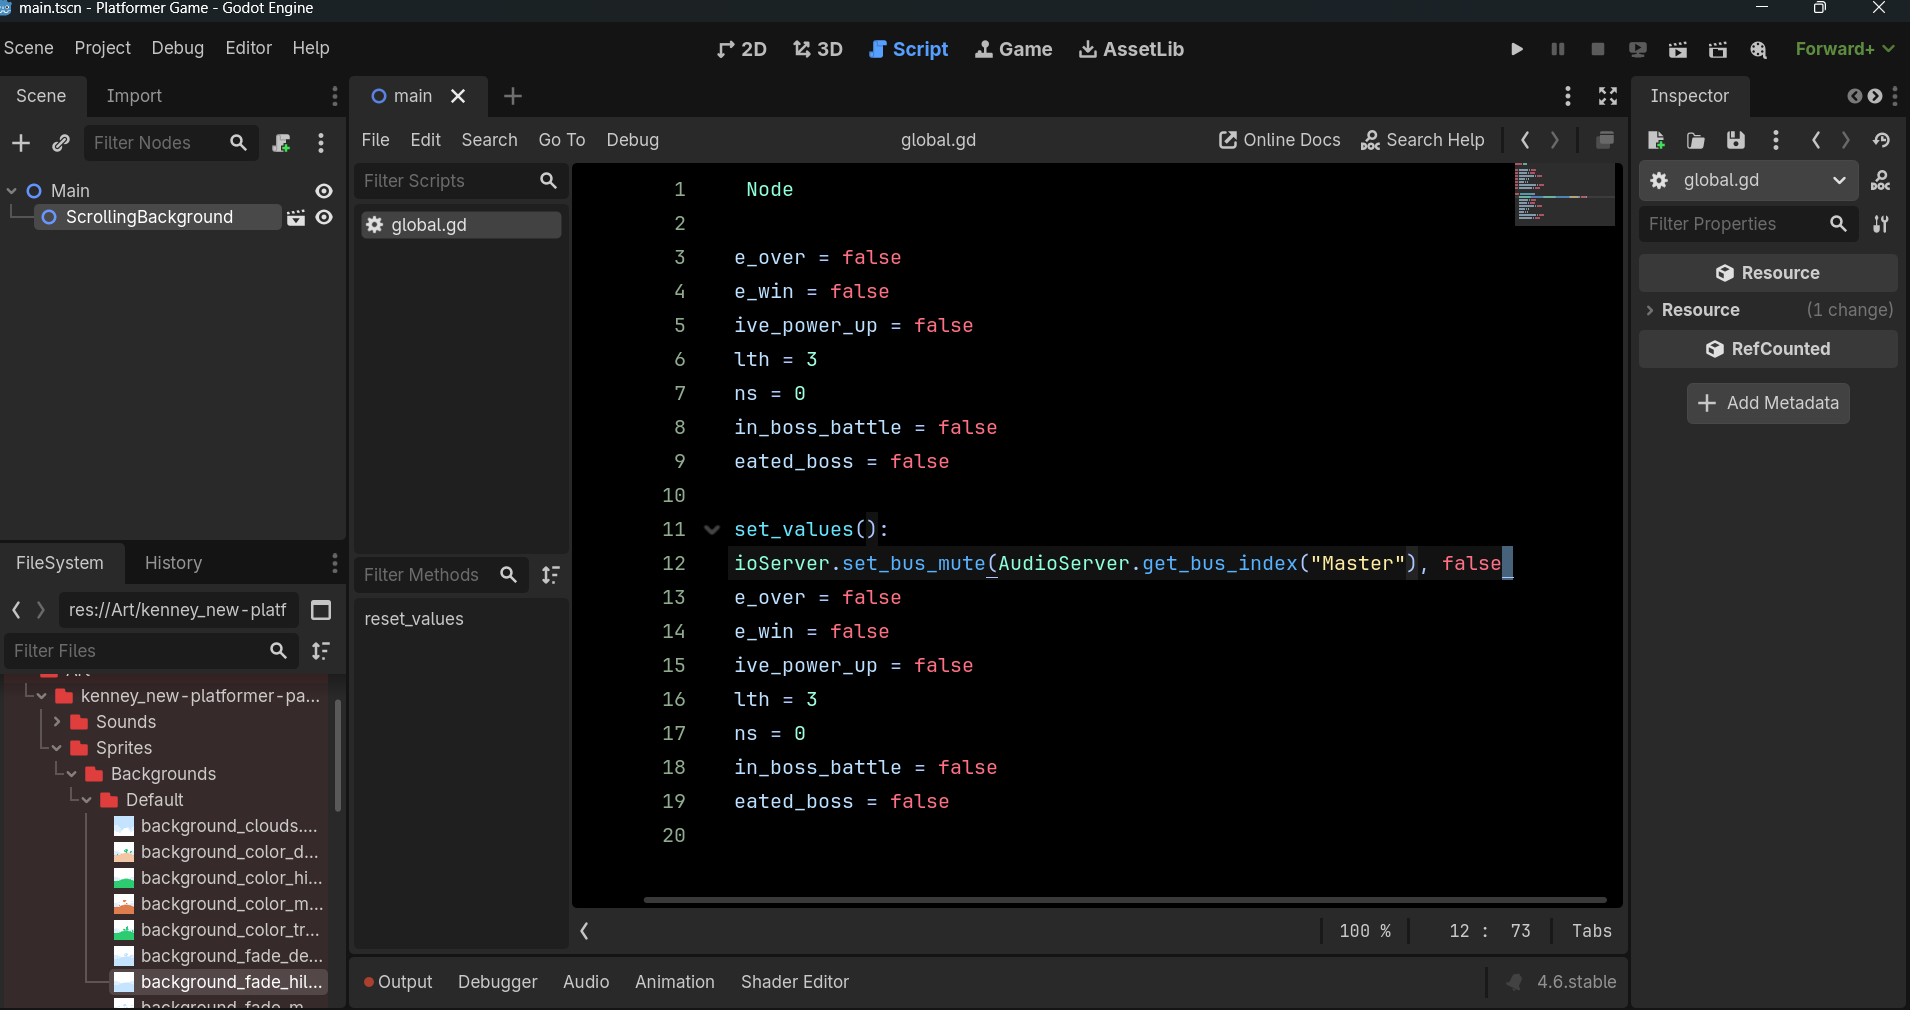Click the Add Metadata button
Image resolution: width=1910 pixels, height=1010 pixels.
[1768, 403]
